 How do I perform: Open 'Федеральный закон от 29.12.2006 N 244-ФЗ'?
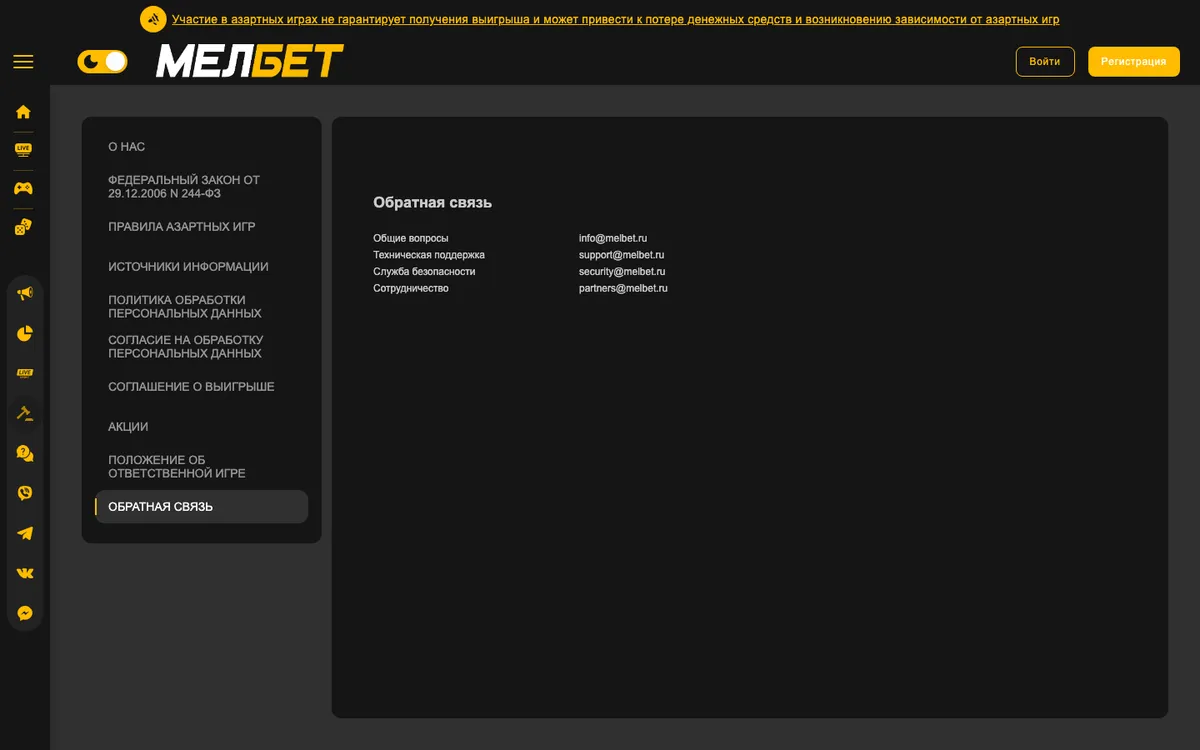pyautogui.click(x=184, y=187)
